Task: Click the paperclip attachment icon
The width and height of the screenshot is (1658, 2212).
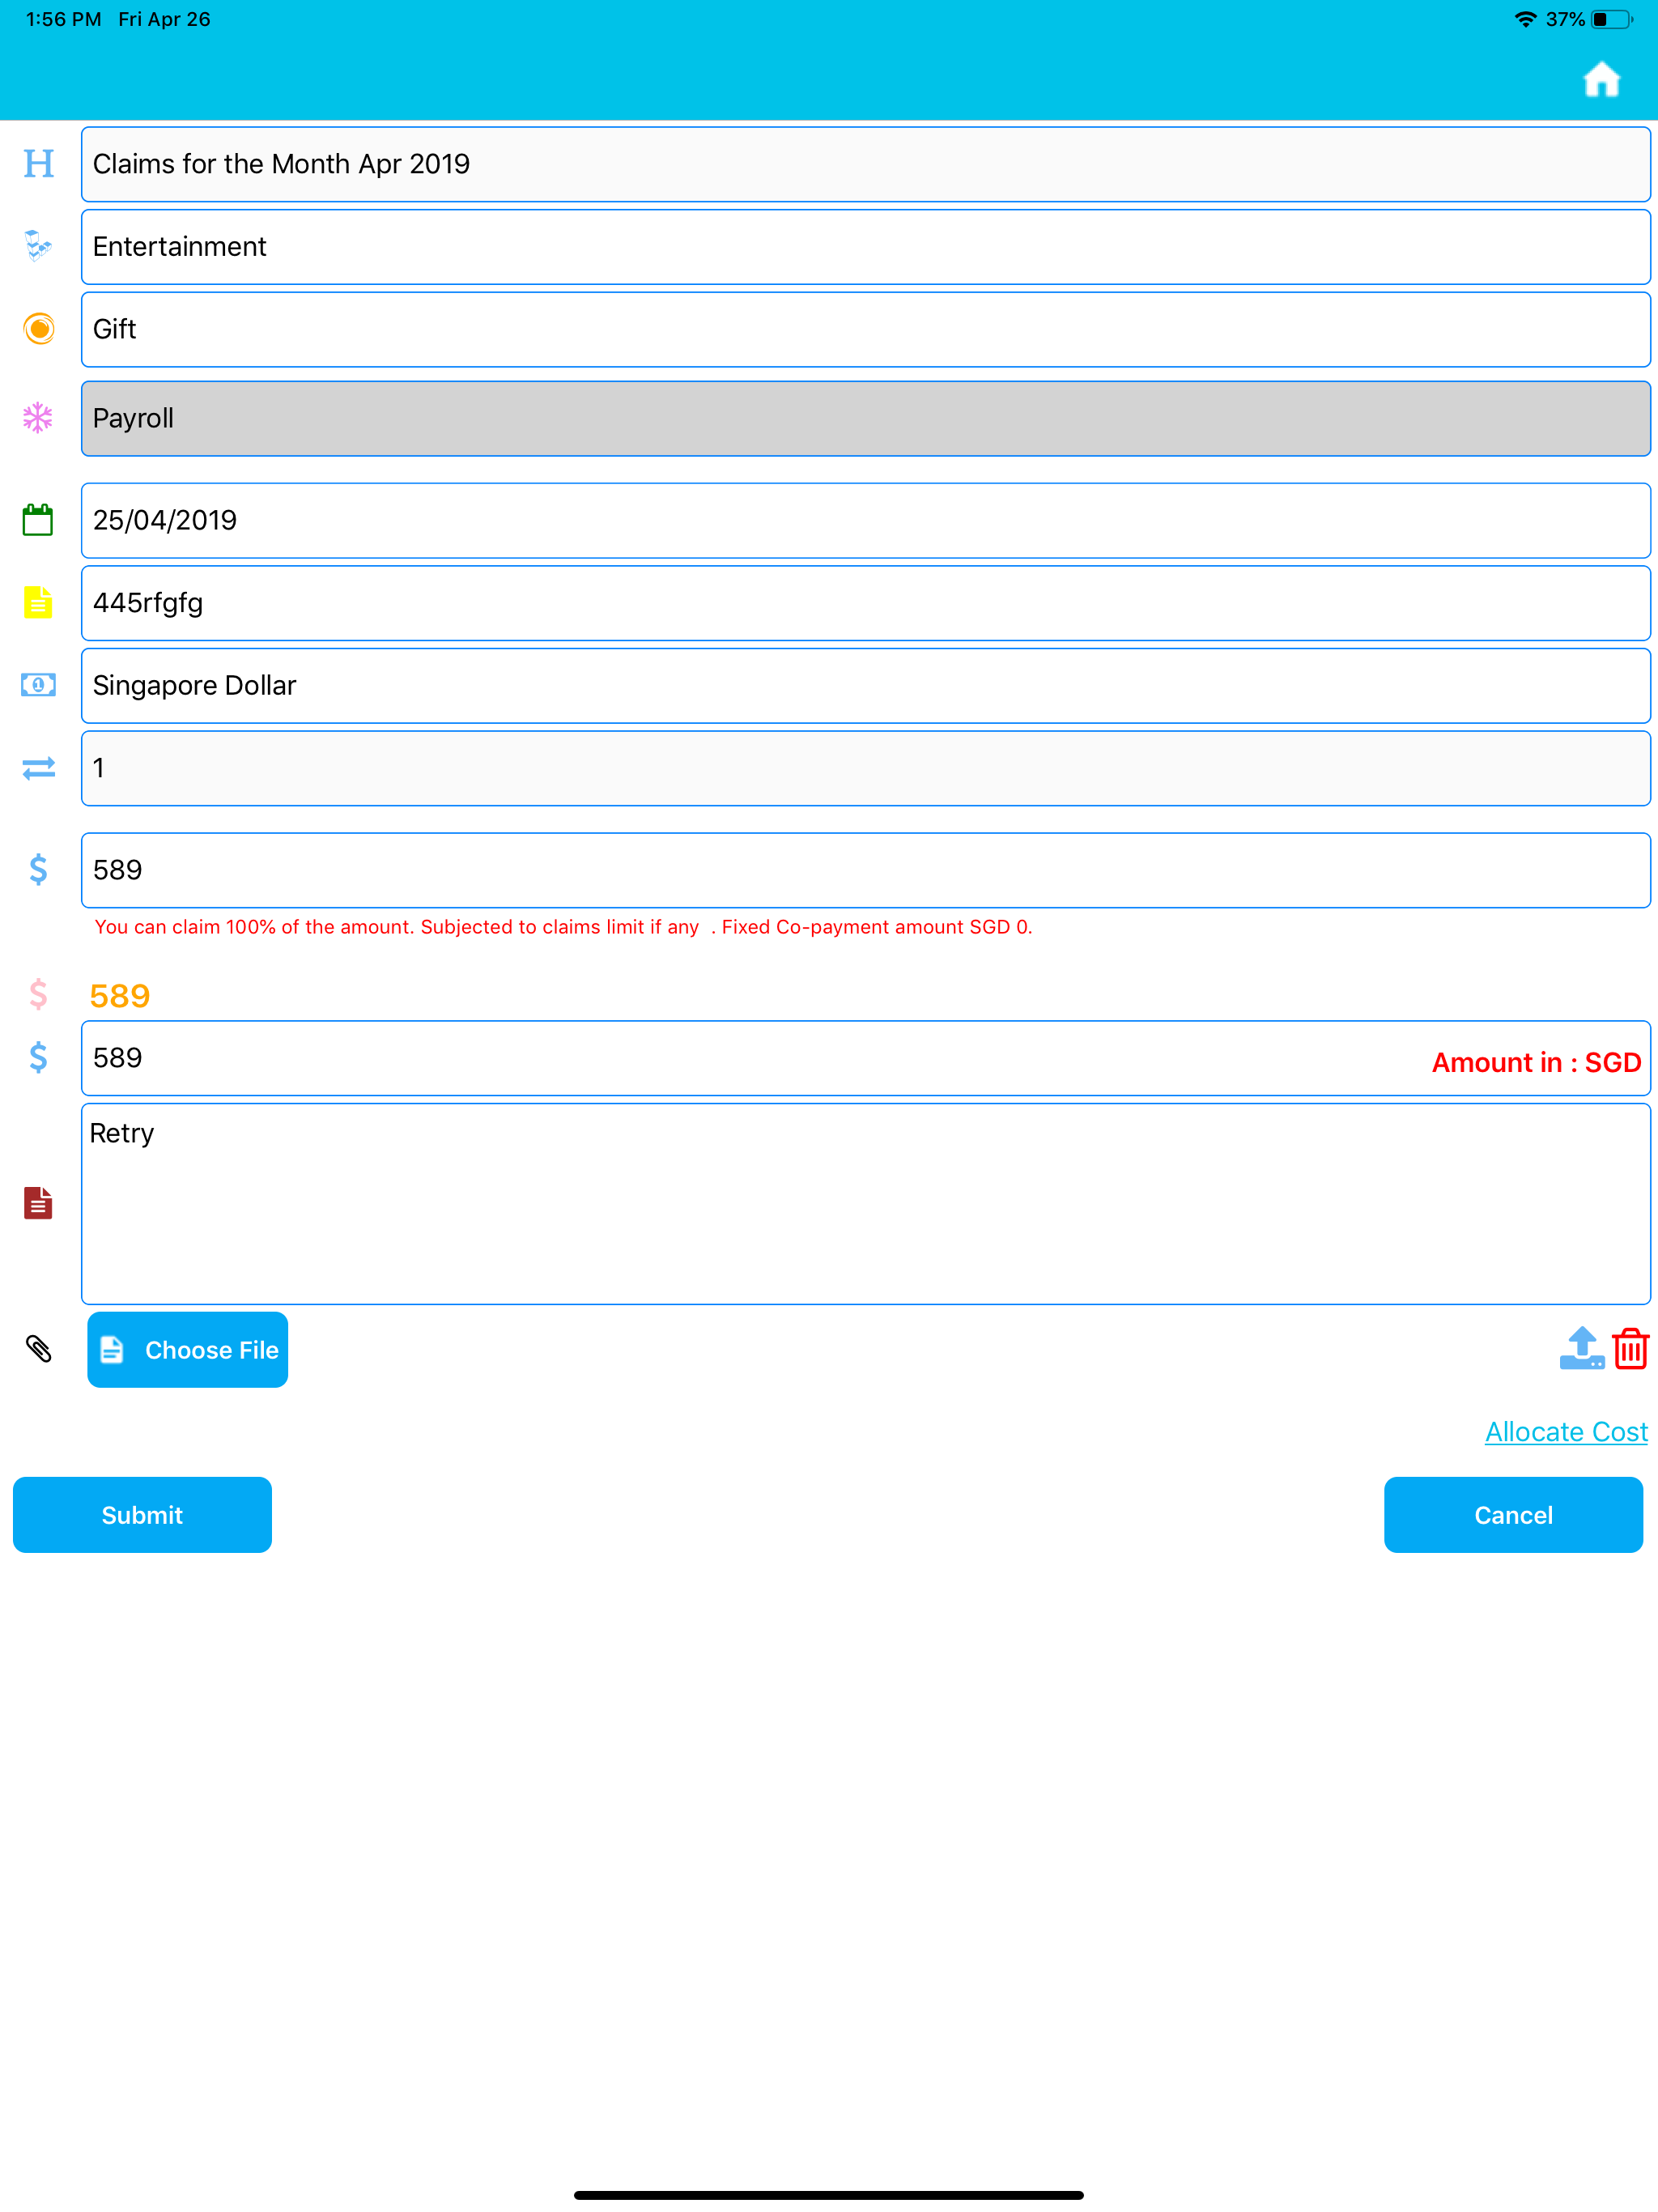Action: tap(38, 1349)
